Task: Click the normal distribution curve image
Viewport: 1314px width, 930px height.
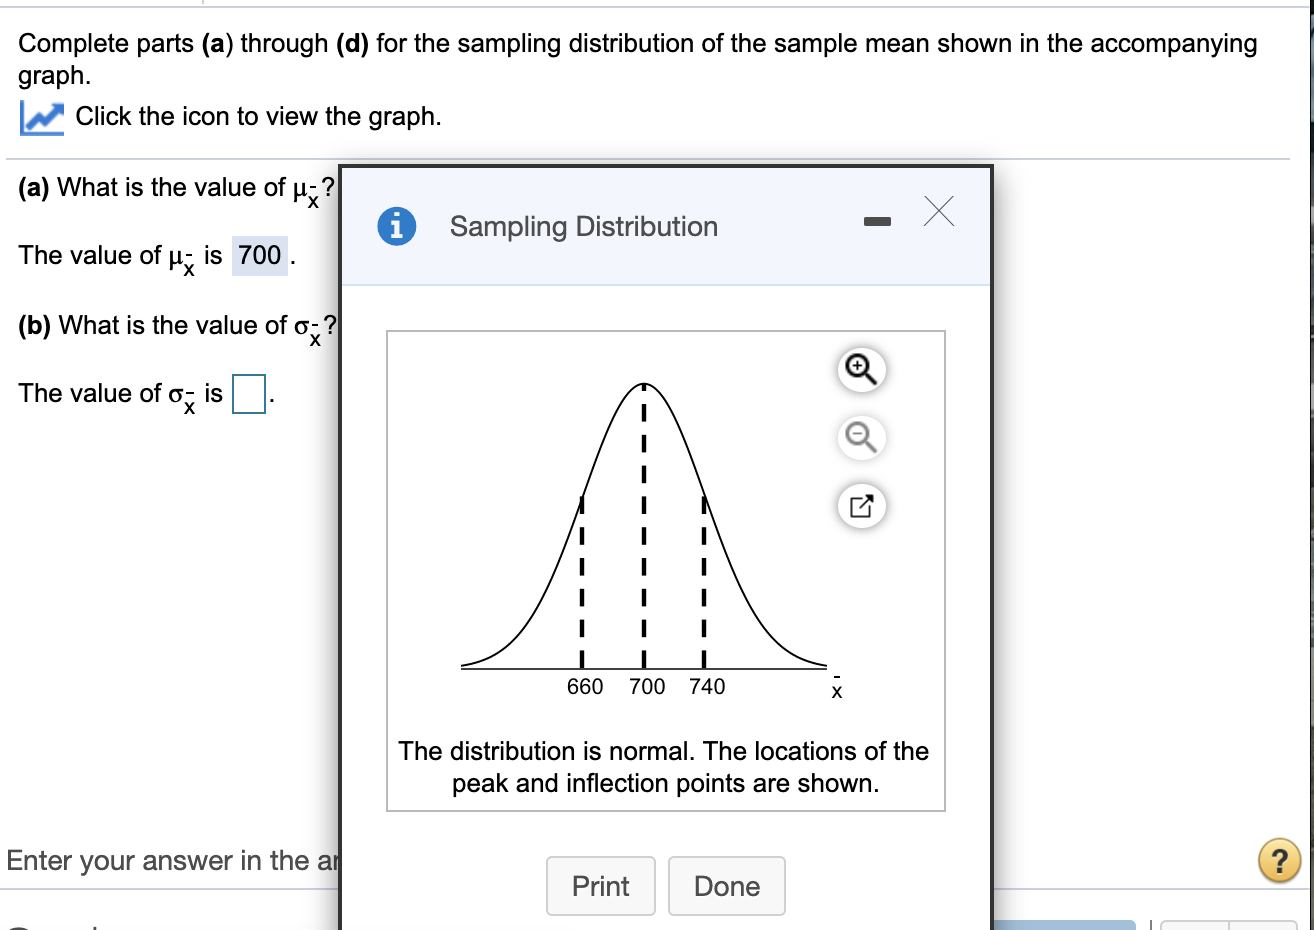Action: point(643,520)
